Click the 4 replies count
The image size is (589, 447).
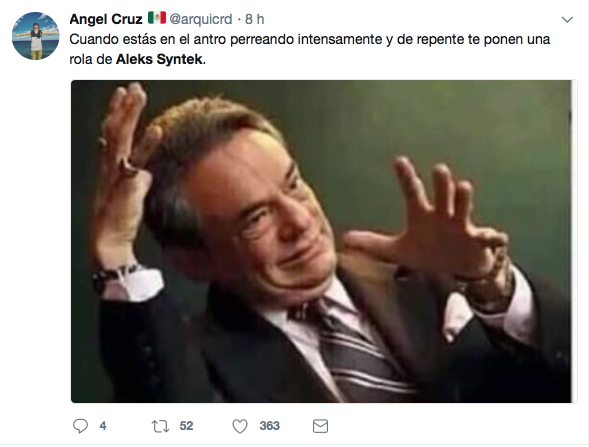tap(103, 426)
